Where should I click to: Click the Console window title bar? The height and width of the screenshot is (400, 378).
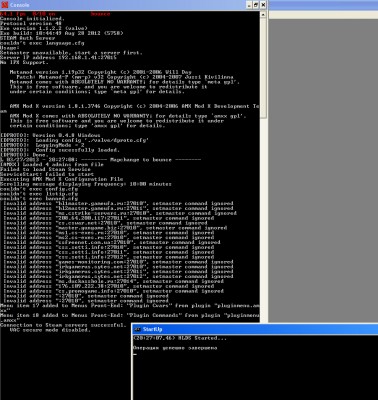(133, 5)
